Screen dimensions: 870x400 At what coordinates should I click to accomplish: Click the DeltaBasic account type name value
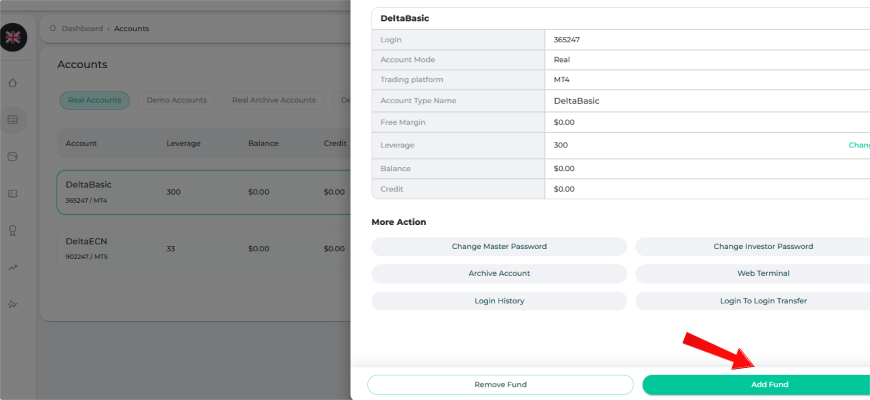pyautogui.click(x=576, y=101)
